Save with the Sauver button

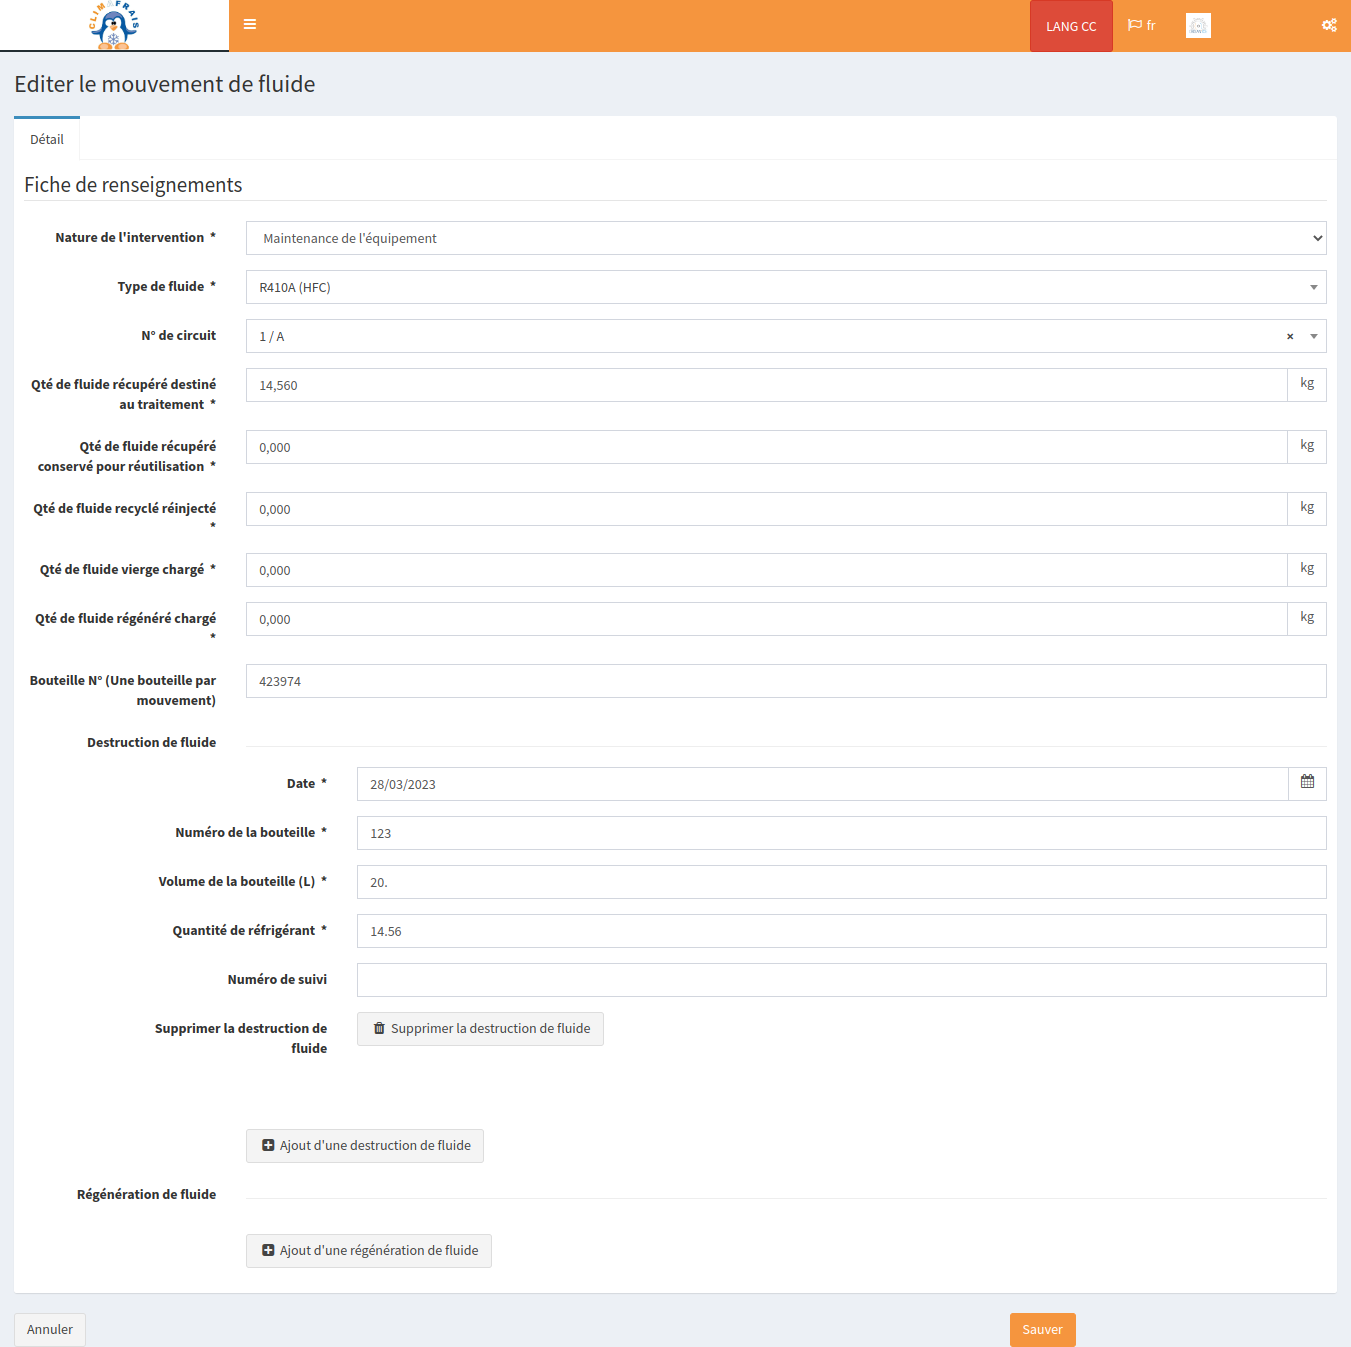(1042, 1329)
